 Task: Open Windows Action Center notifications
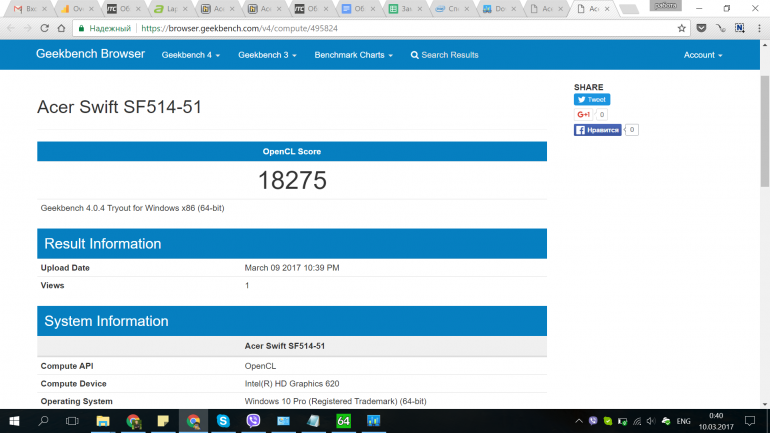click(750, 421)
